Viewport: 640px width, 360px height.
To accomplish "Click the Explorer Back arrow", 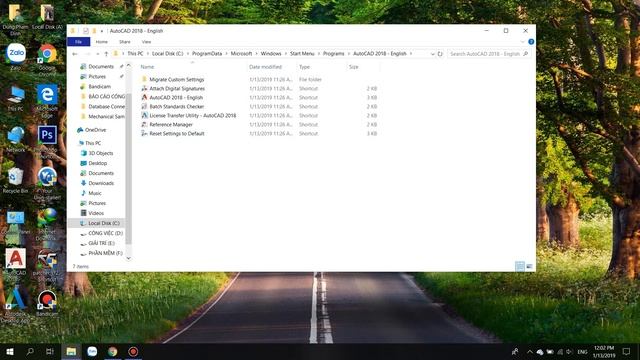I will pyautogui.click(x=75, y=53).
